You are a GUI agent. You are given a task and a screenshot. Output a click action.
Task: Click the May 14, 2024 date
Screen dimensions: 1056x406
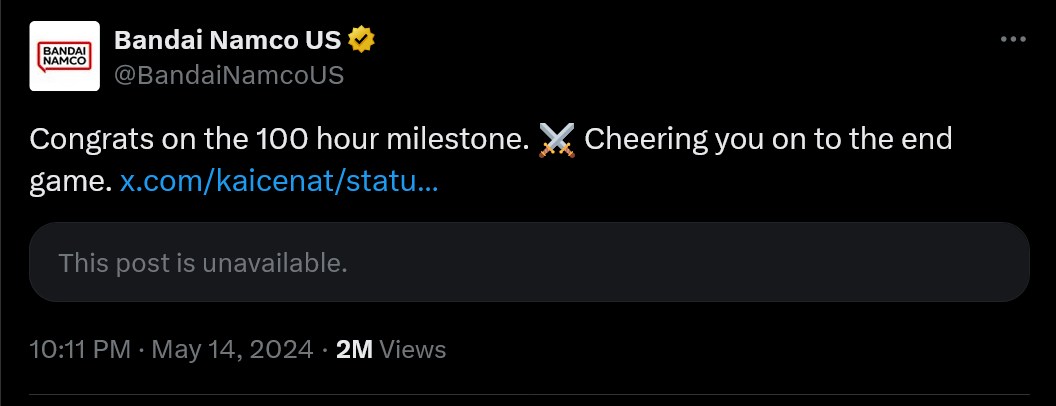point(232,349)
